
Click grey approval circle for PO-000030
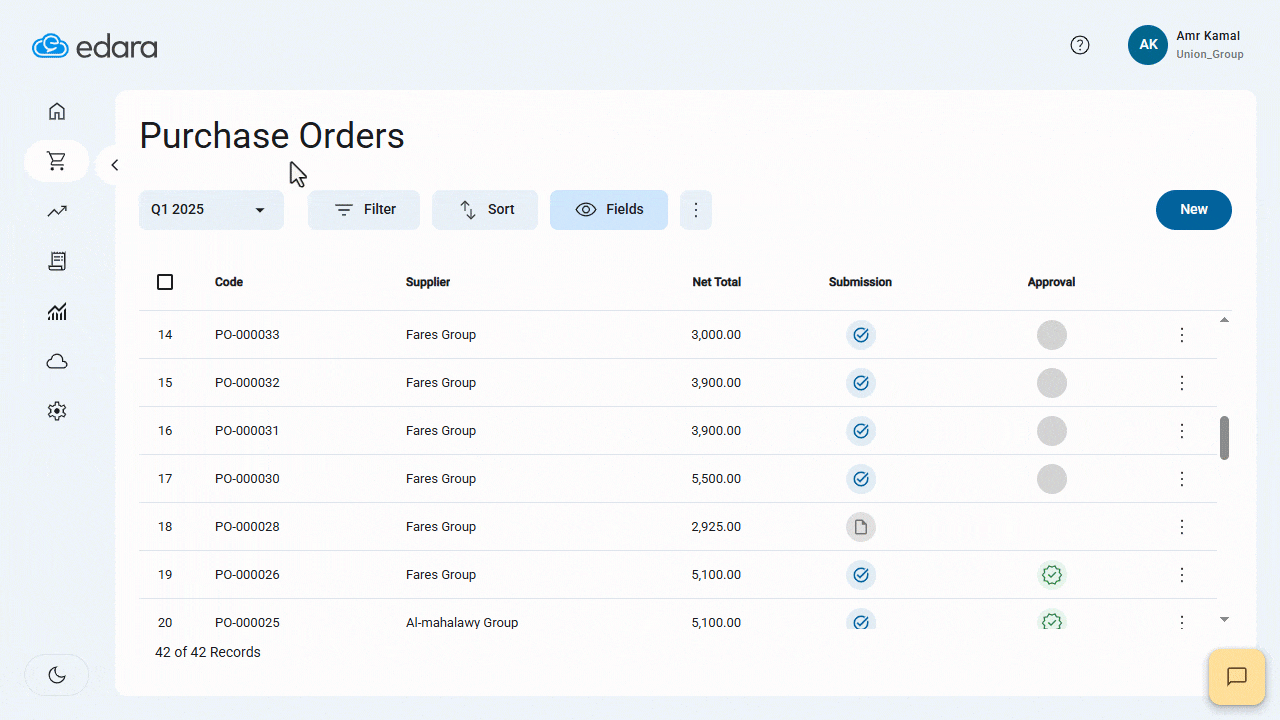1052,479
